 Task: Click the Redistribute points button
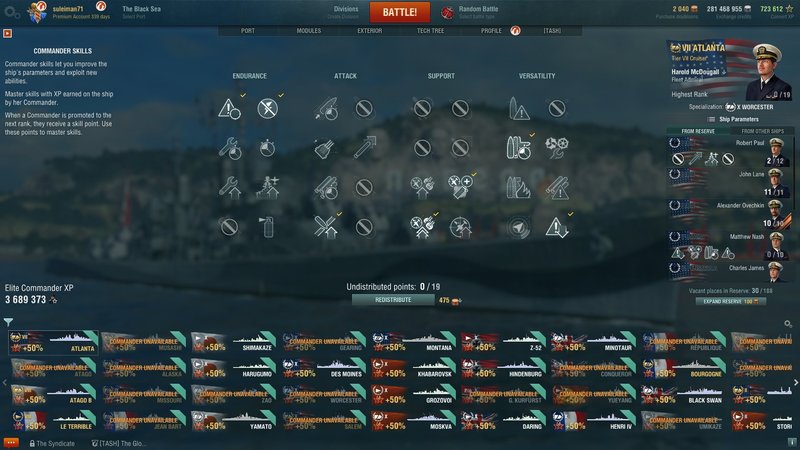tap(393, 300)
